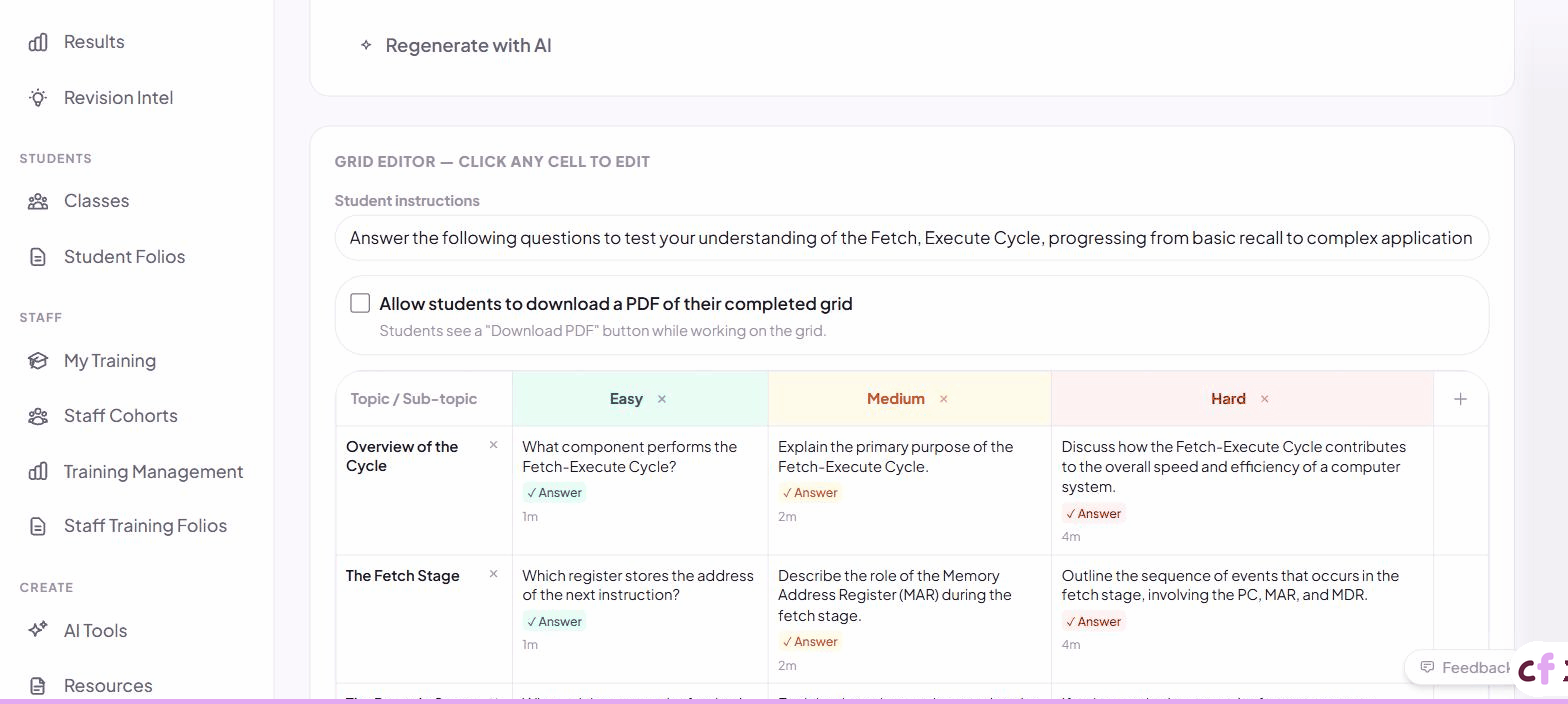Screen dimensions: 1568x704
Task: Open Training Management page
Action: tap(153, 471)
